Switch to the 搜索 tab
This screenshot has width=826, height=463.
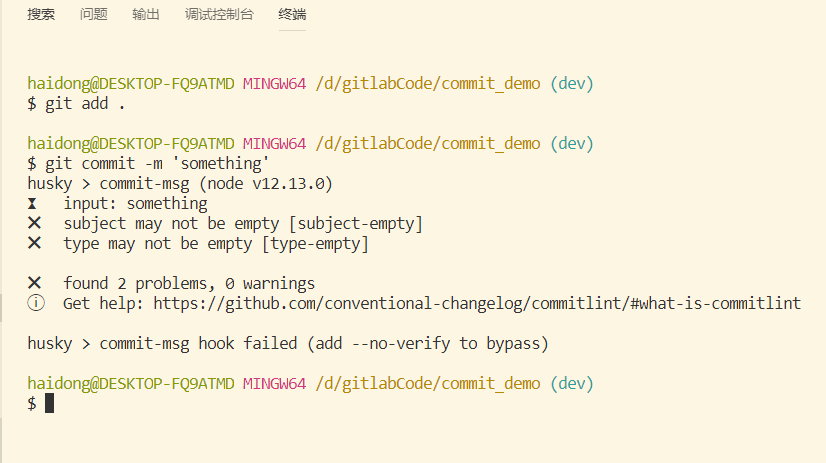tap(41, 14)
